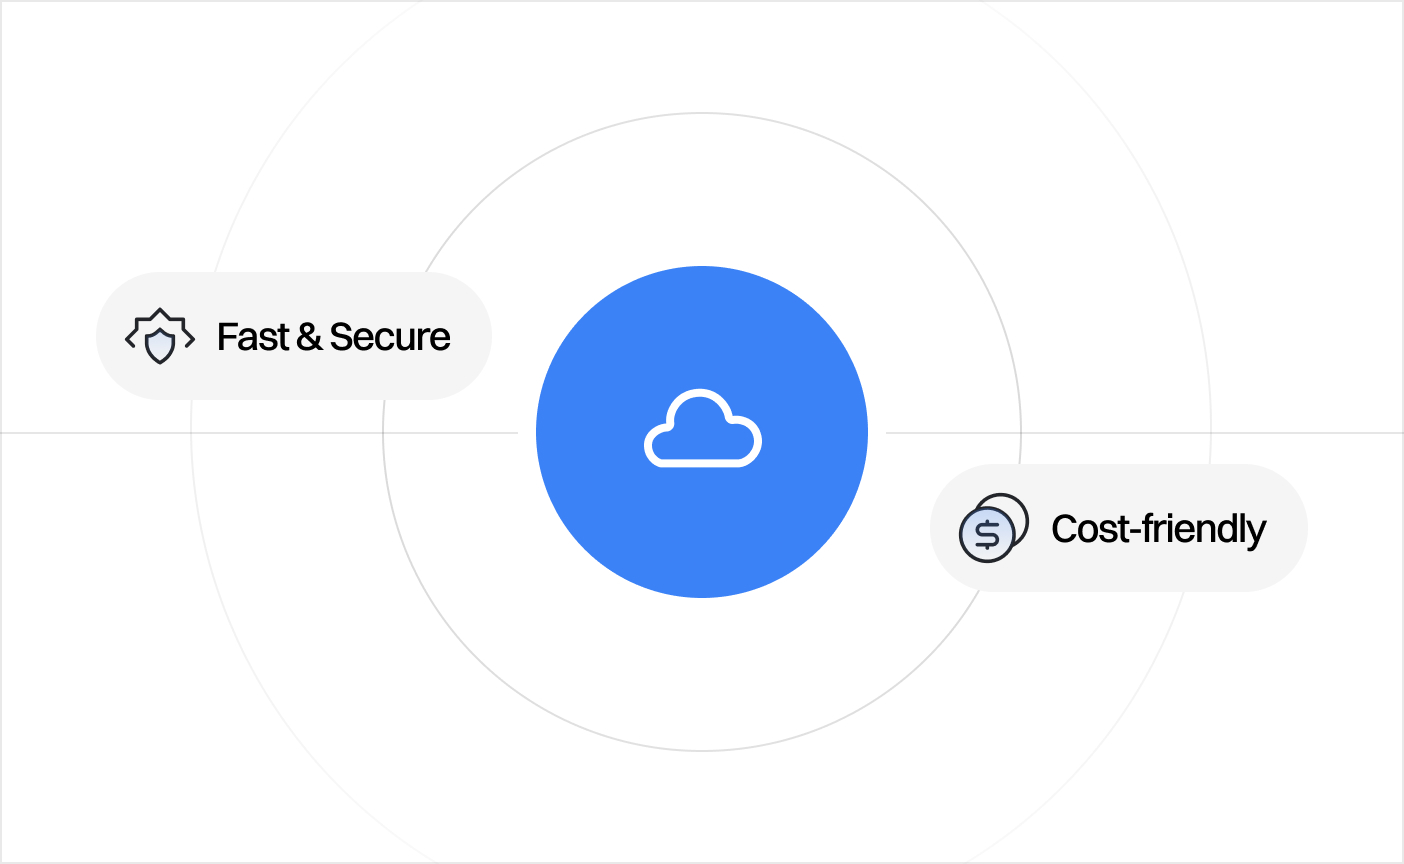This screenshot has width=1404, height=864.
Task: Click the left chevron beside the shield
Action: [x=130, y=339]
